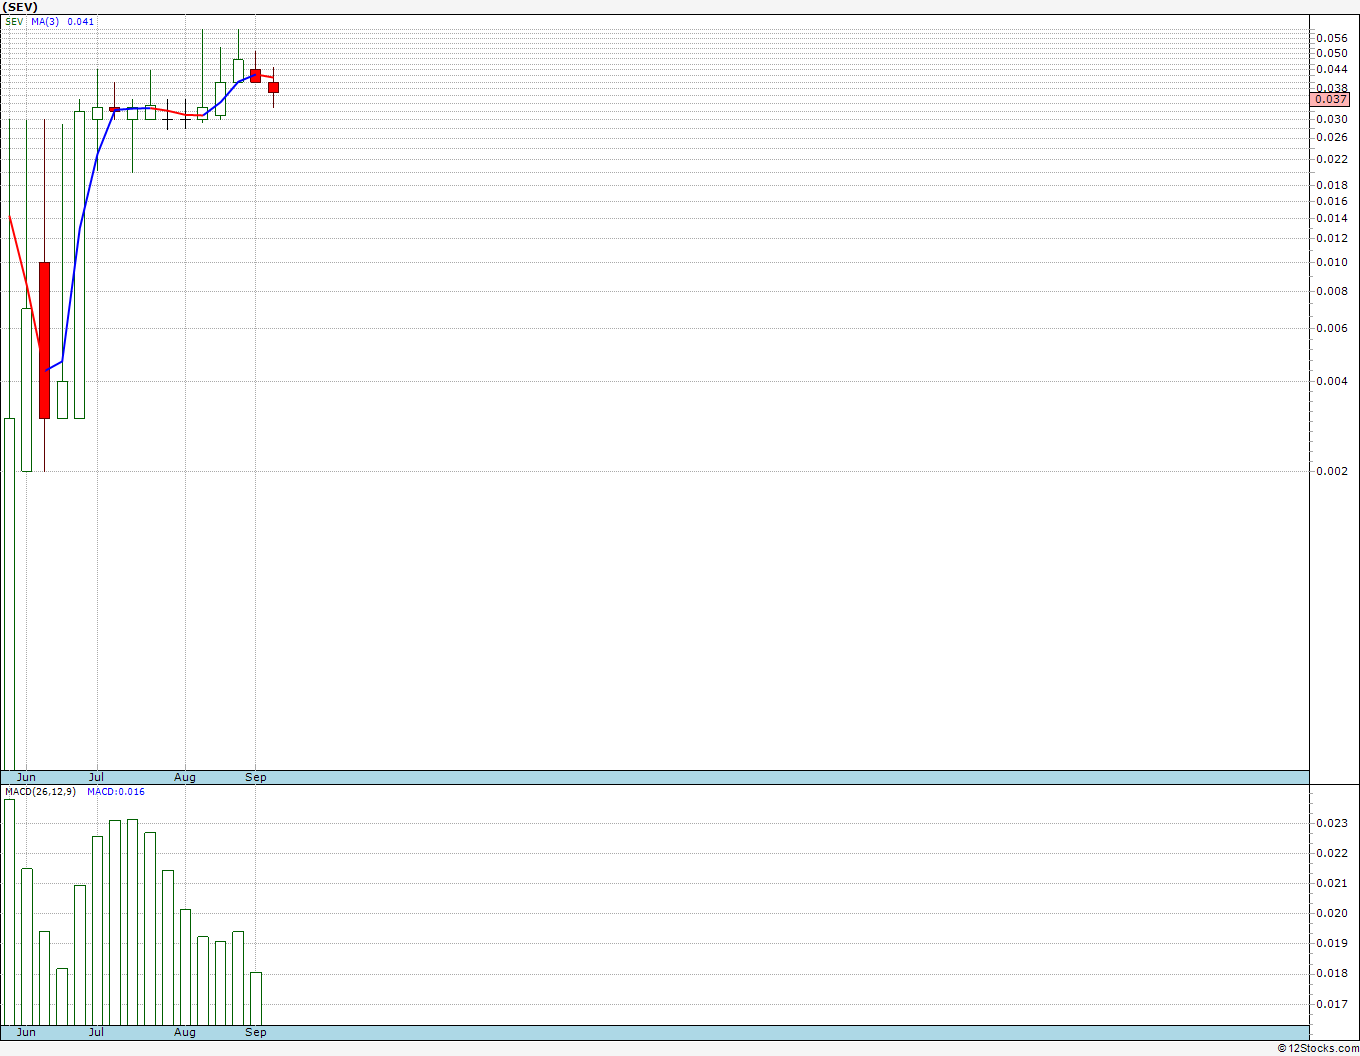Click the 0.056 price axis label
The width and height of the screenshot is (1360, 1056).
click(x=1332, y=38)
